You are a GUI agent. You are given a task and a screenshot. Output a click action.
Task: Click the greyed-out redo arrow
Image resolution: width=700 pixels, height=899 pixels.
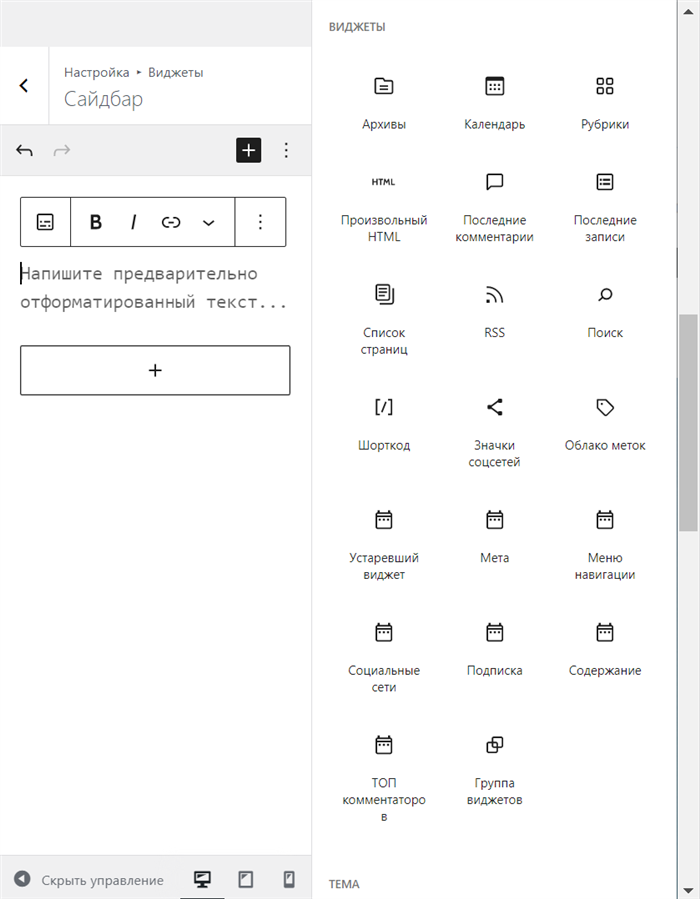click(x=61, y=150)
